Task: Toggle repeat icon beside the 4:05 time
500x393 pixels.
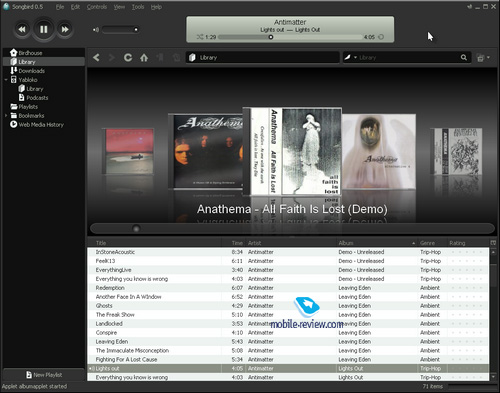Action: click(381, 37)
